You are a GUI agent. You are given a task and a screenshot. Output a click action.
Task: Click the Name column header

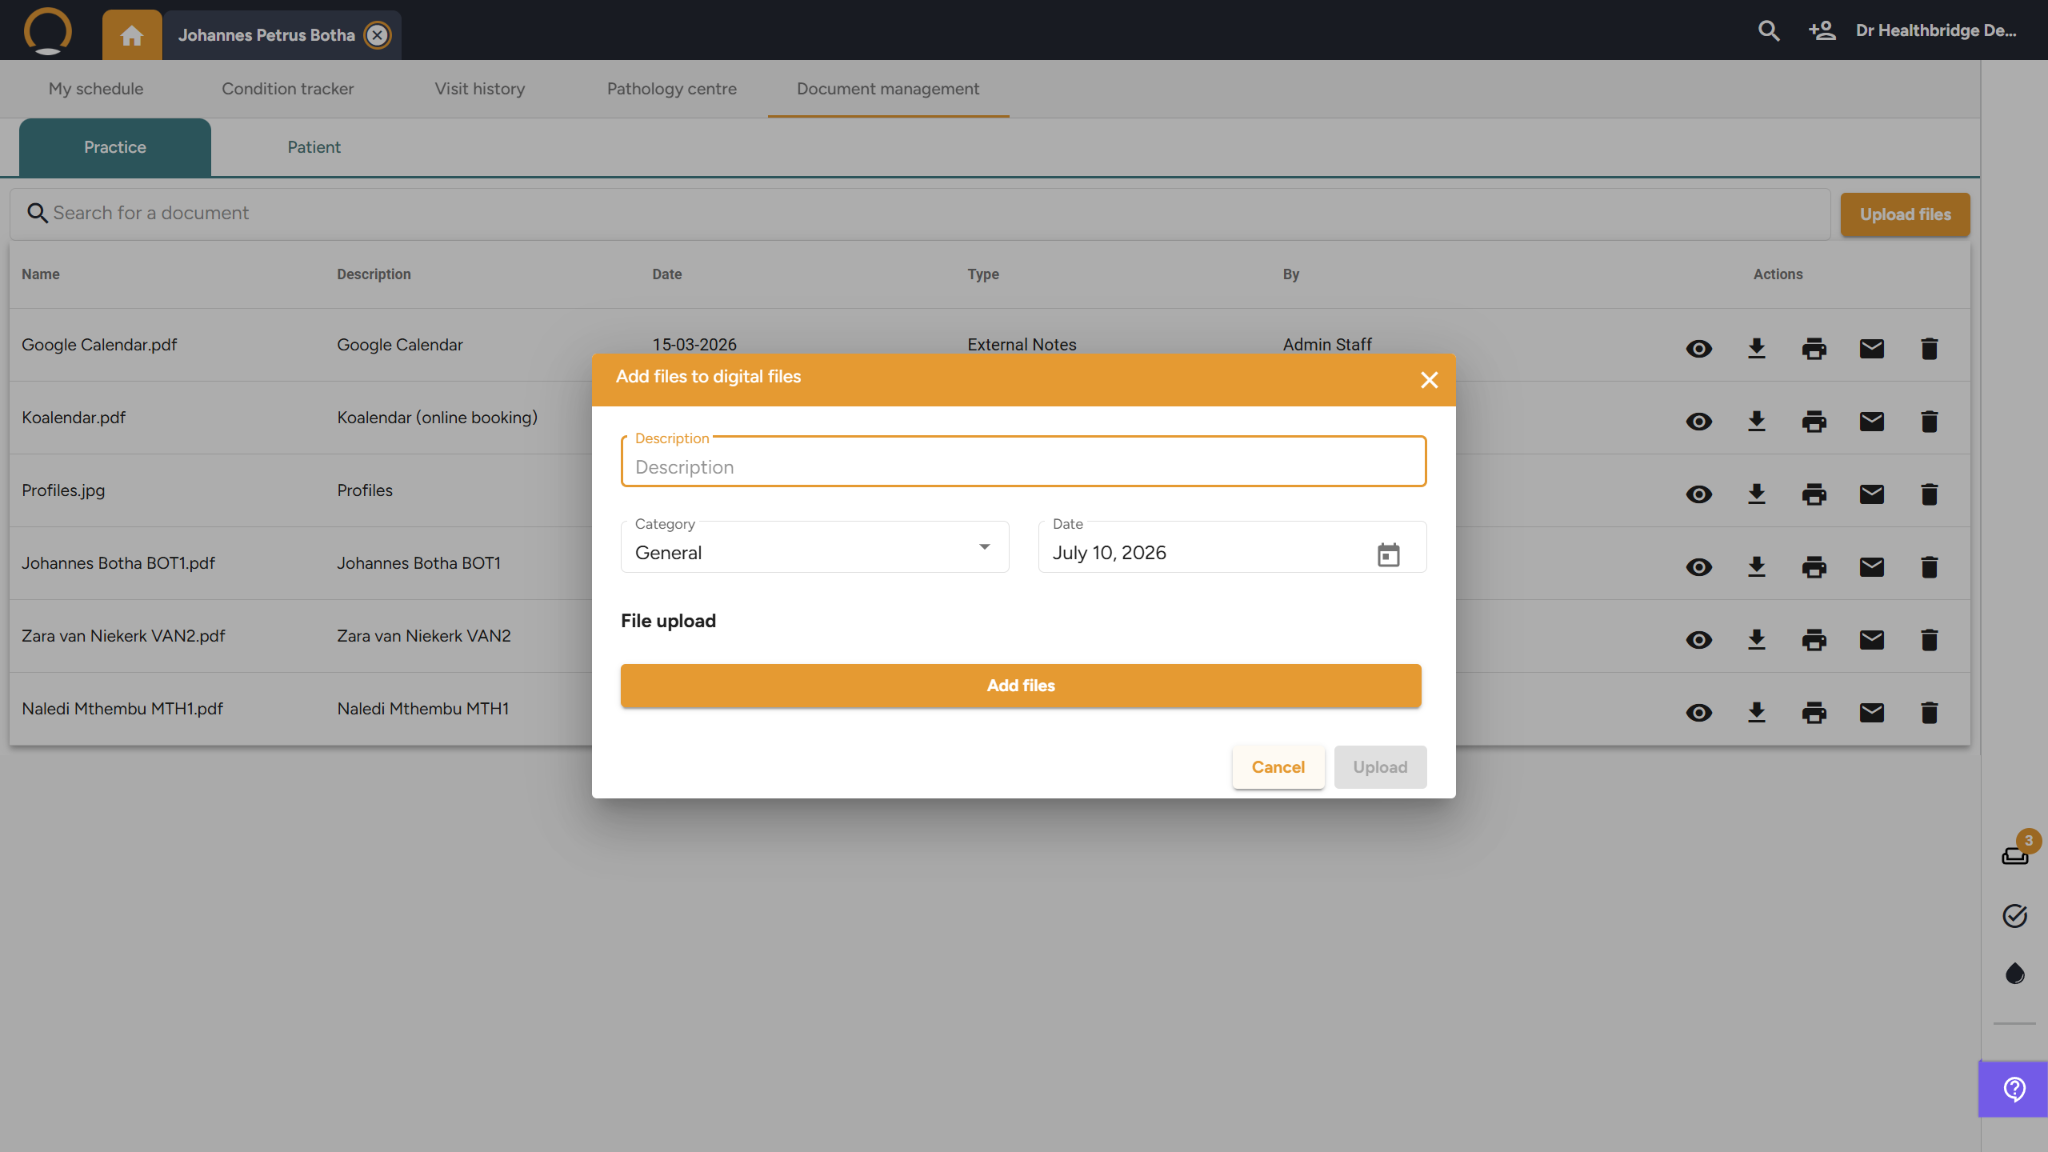(41, 275)
